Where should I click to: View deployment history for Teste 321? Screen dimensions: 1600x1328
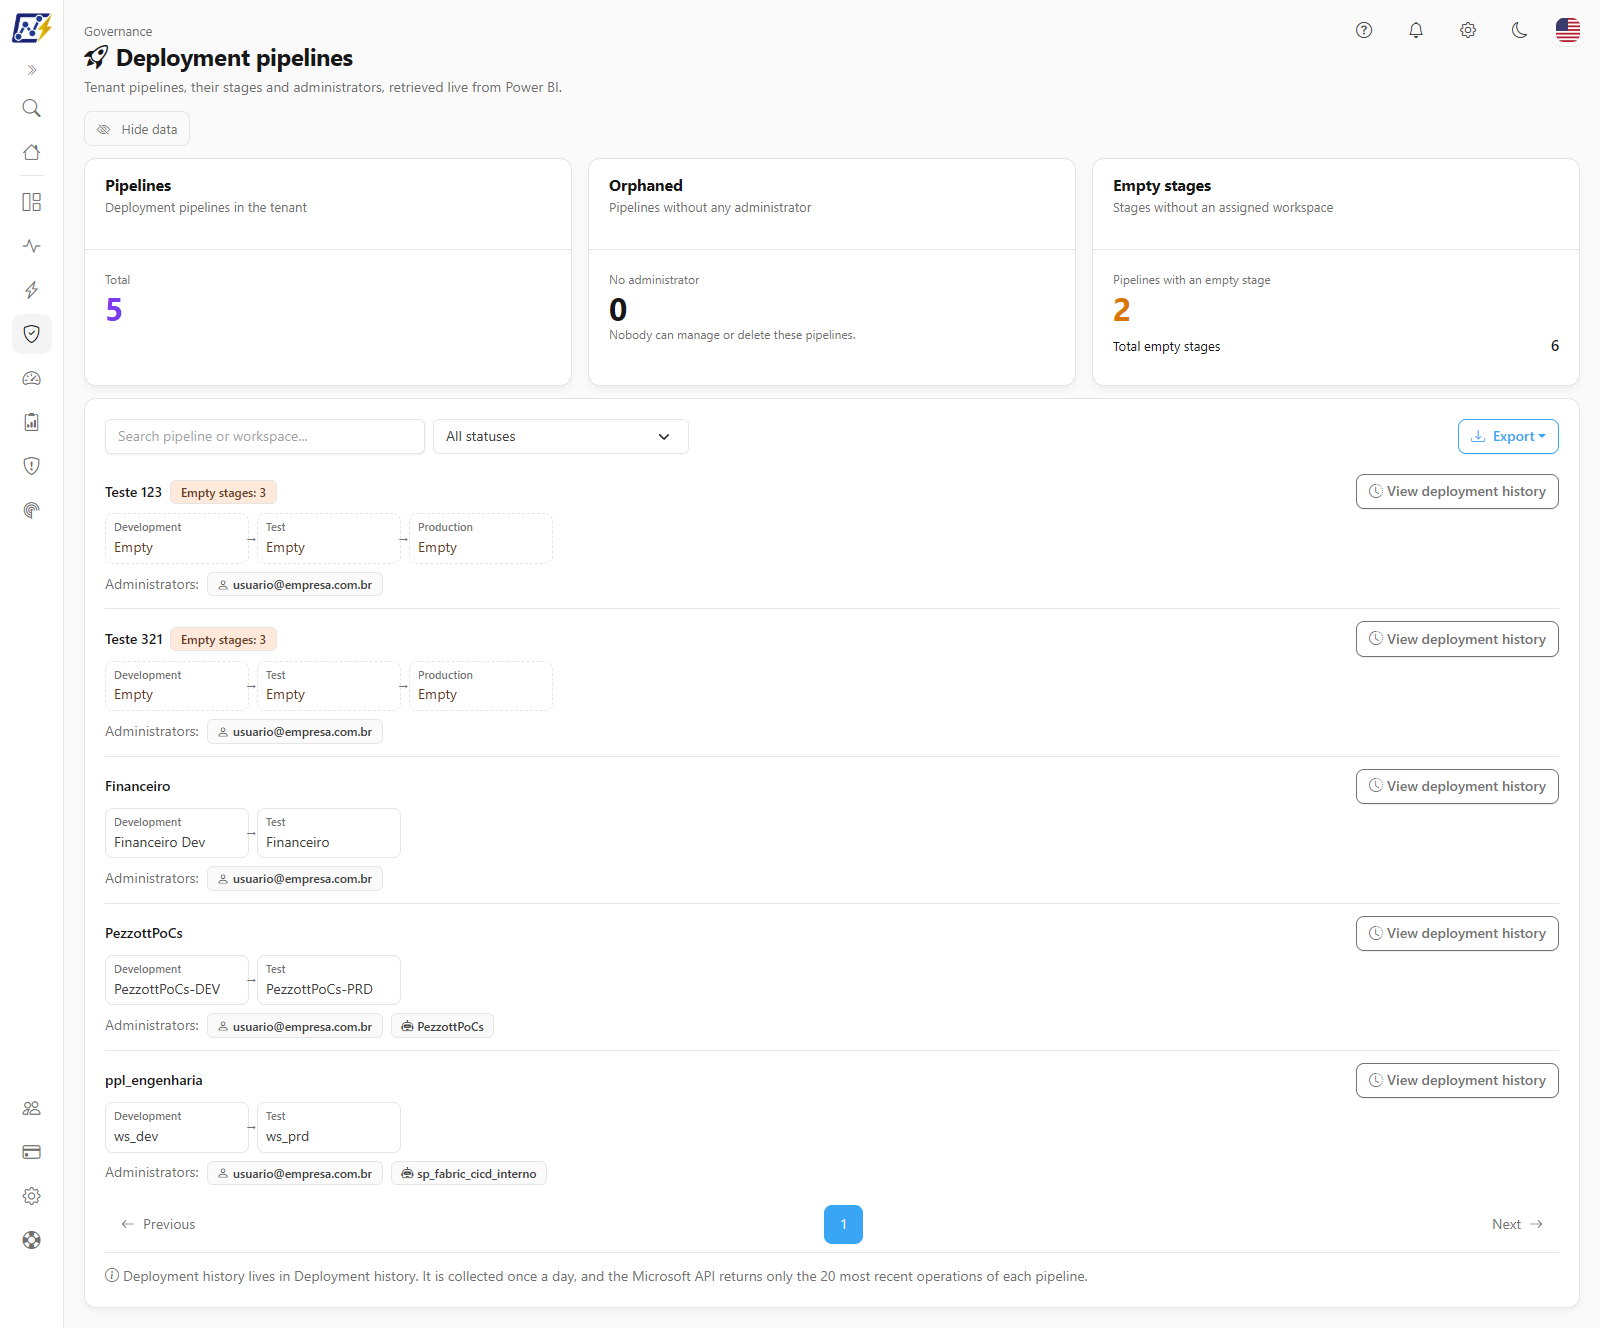tap(1457, 639)
